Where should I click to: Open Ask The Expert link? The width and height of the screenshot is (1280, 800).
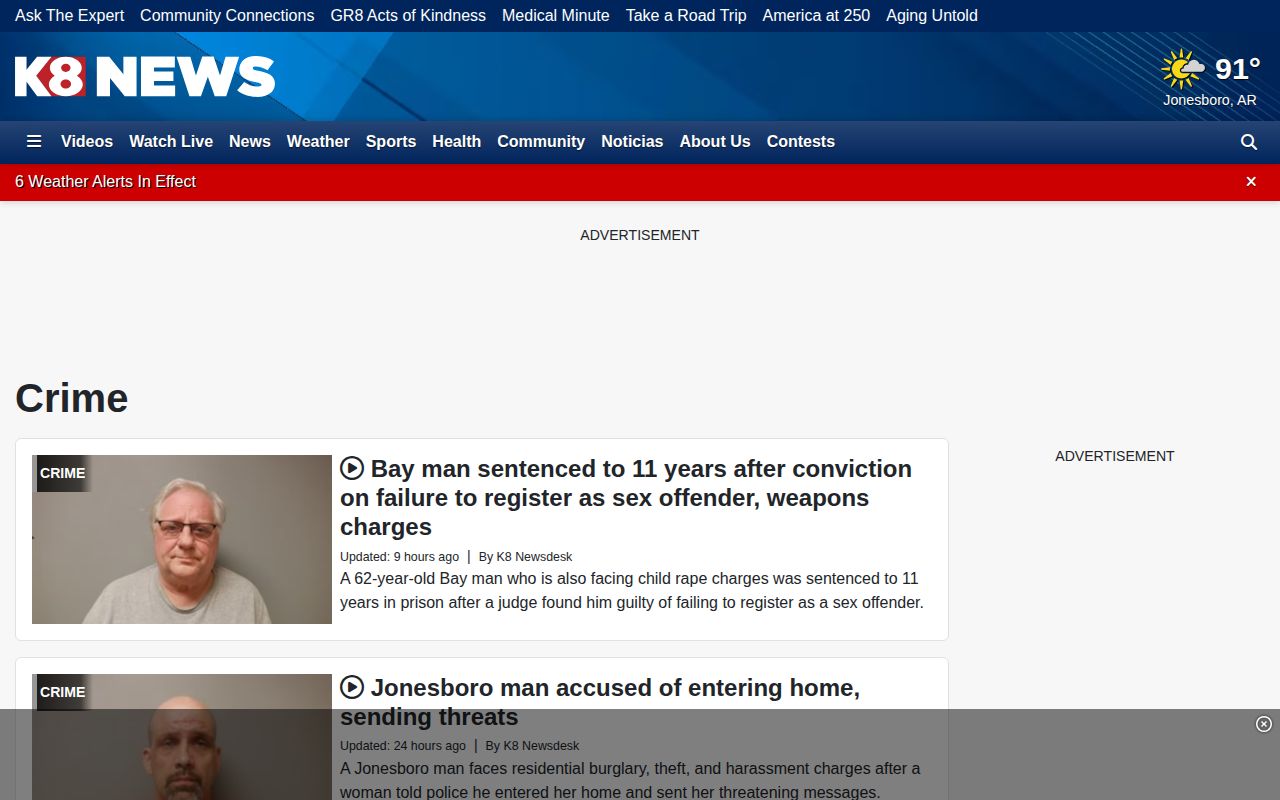point(70,15)
